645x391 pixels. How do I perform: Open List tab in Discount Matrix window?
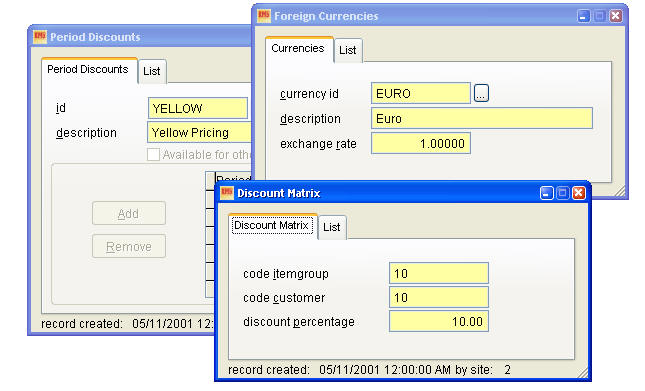point(332,227)
